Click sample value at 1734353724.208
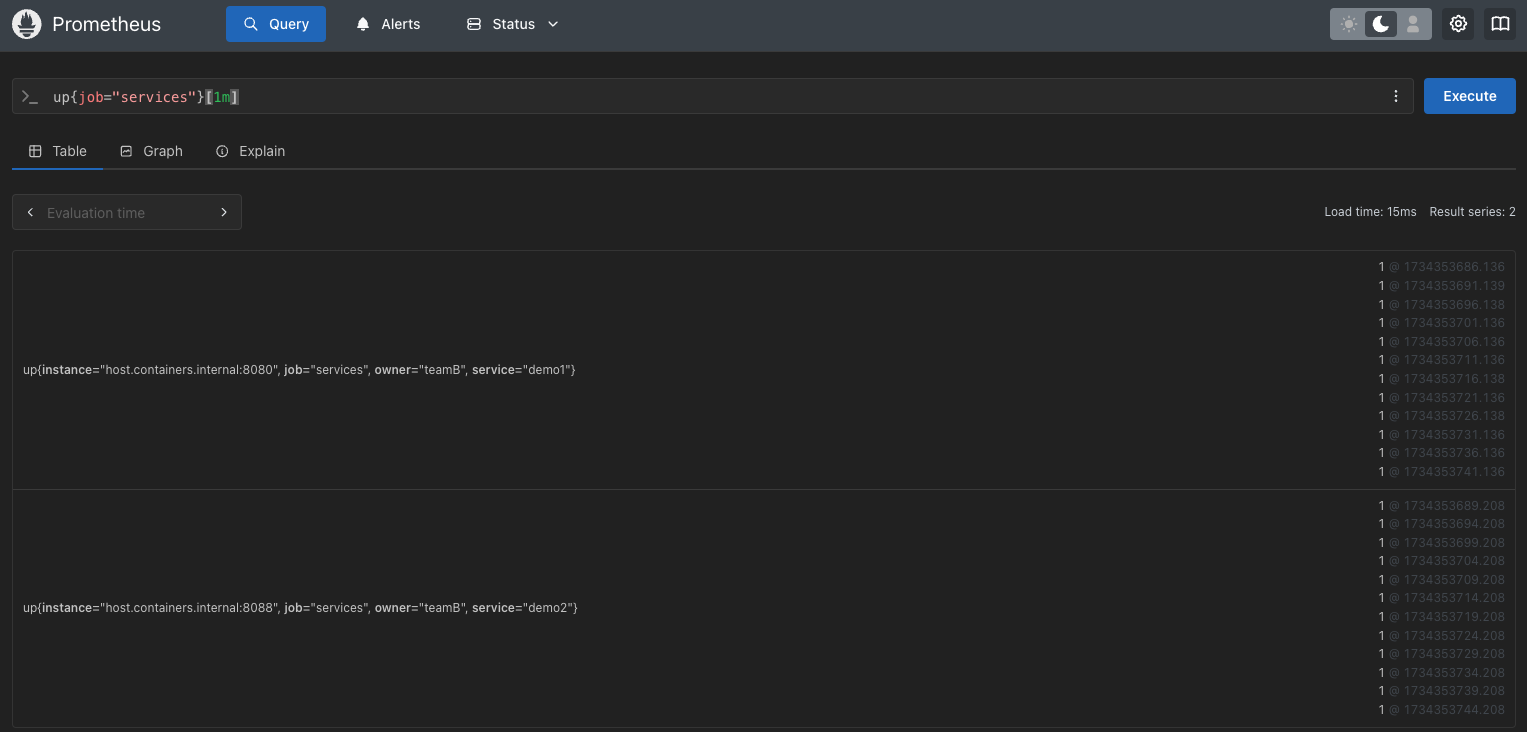1527x732 pixels. (x=1441, y=636)
